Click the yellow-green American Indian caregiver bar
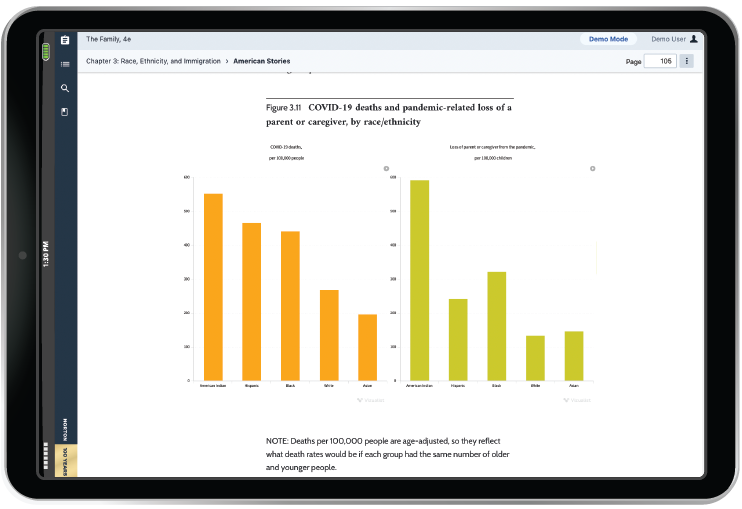742x509 pixels. 419,280
